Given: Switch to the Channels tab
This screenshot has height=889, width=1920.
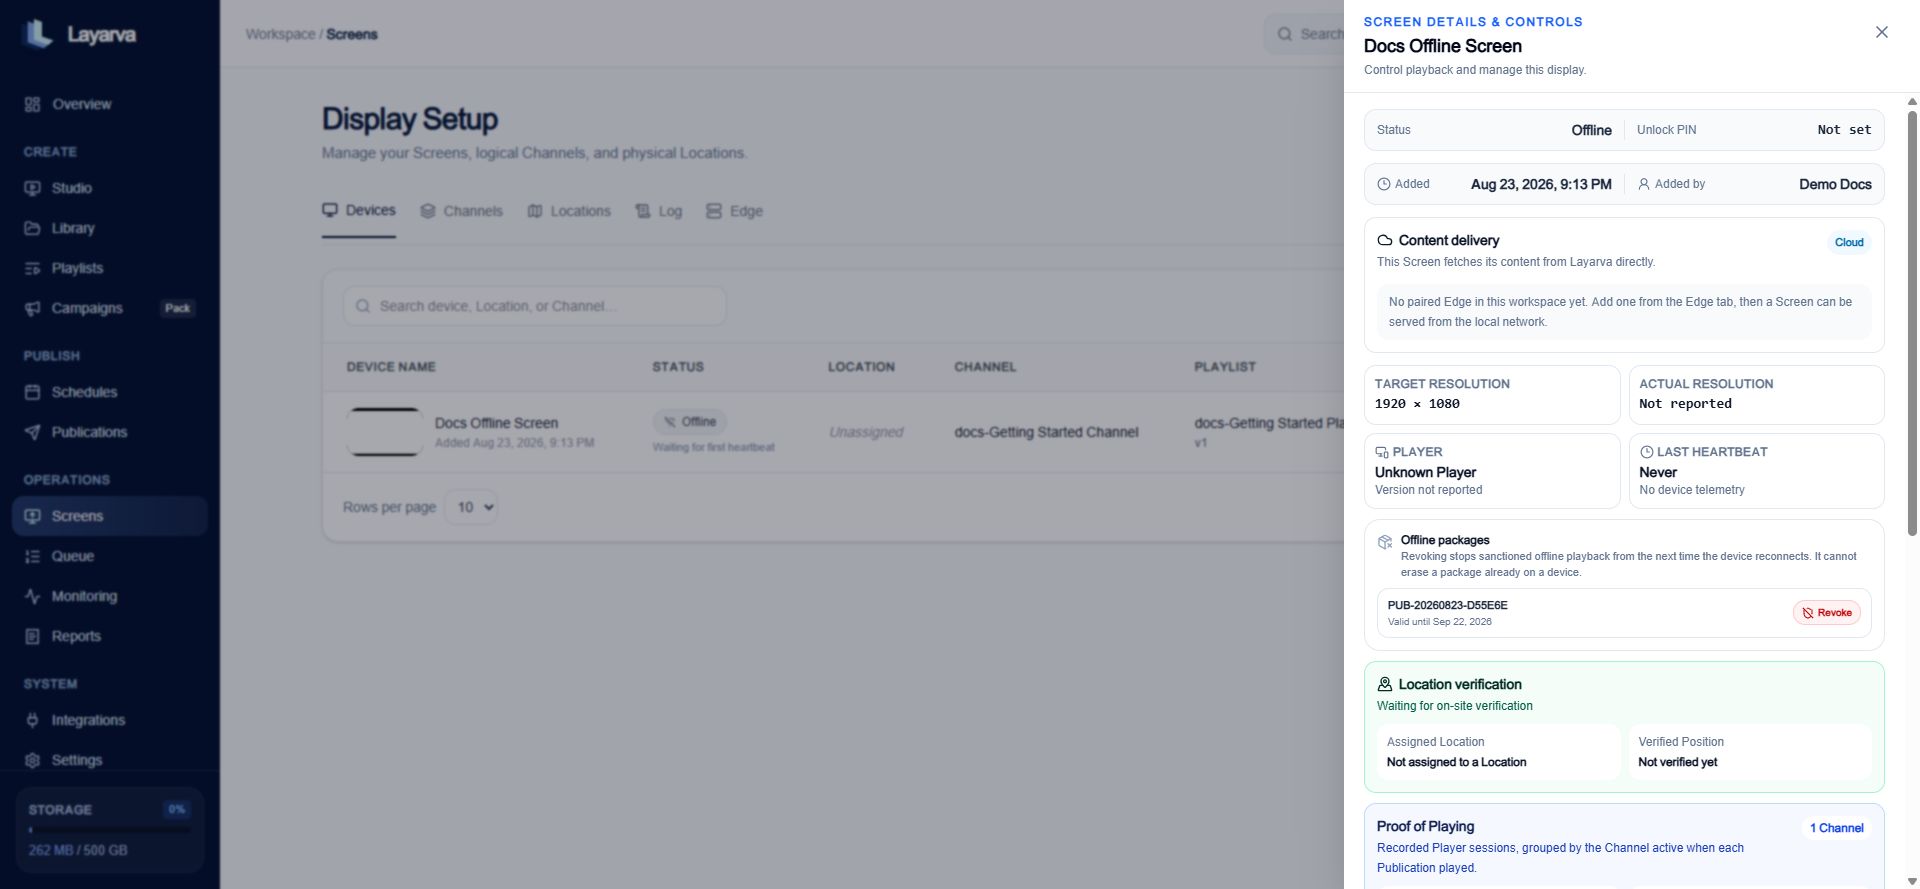Looking at the screenshot, I should click(461, 211).
